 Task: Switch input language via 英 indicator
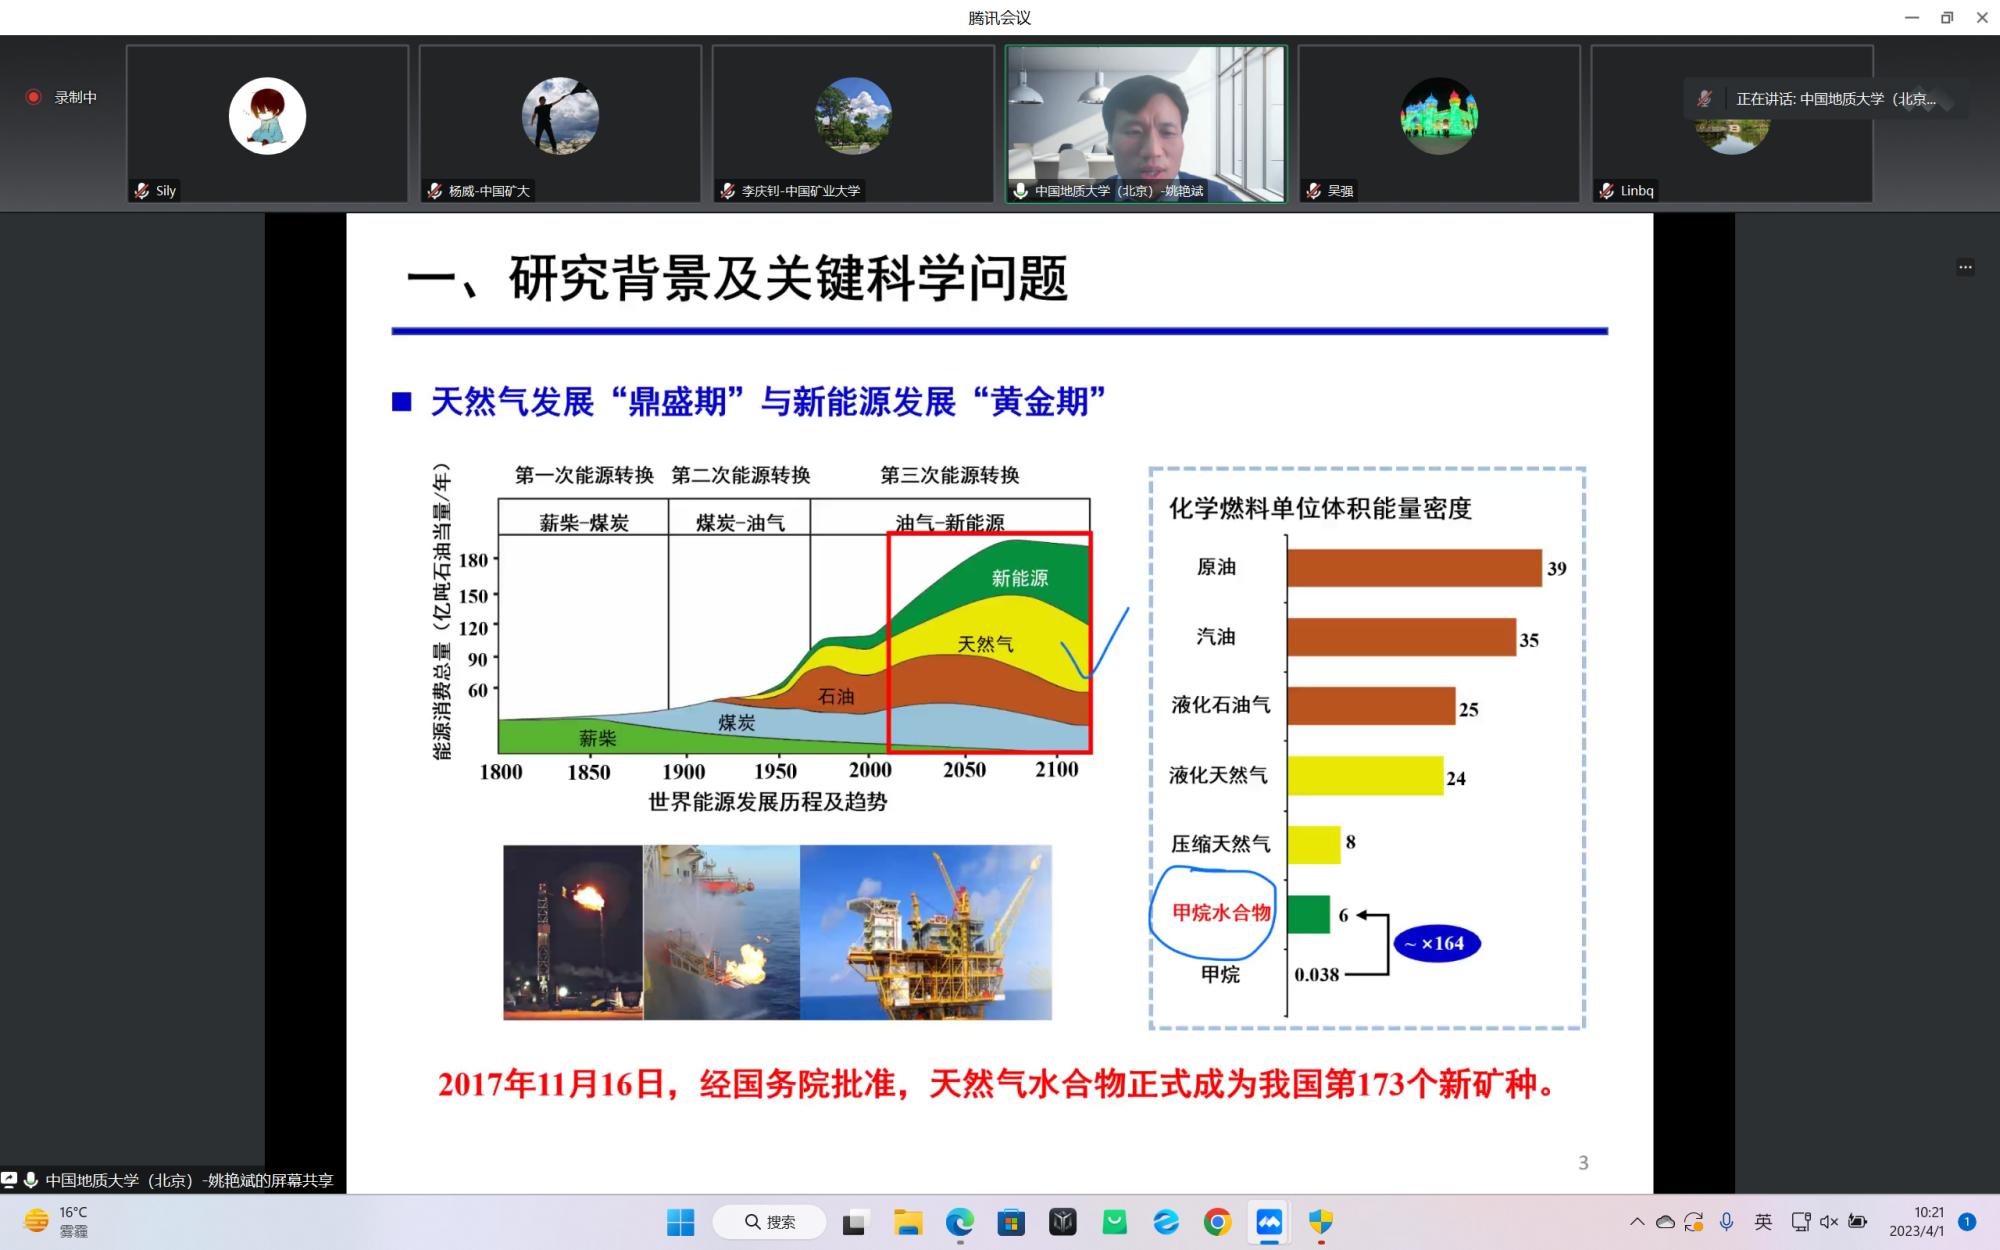(1763, 1222)
